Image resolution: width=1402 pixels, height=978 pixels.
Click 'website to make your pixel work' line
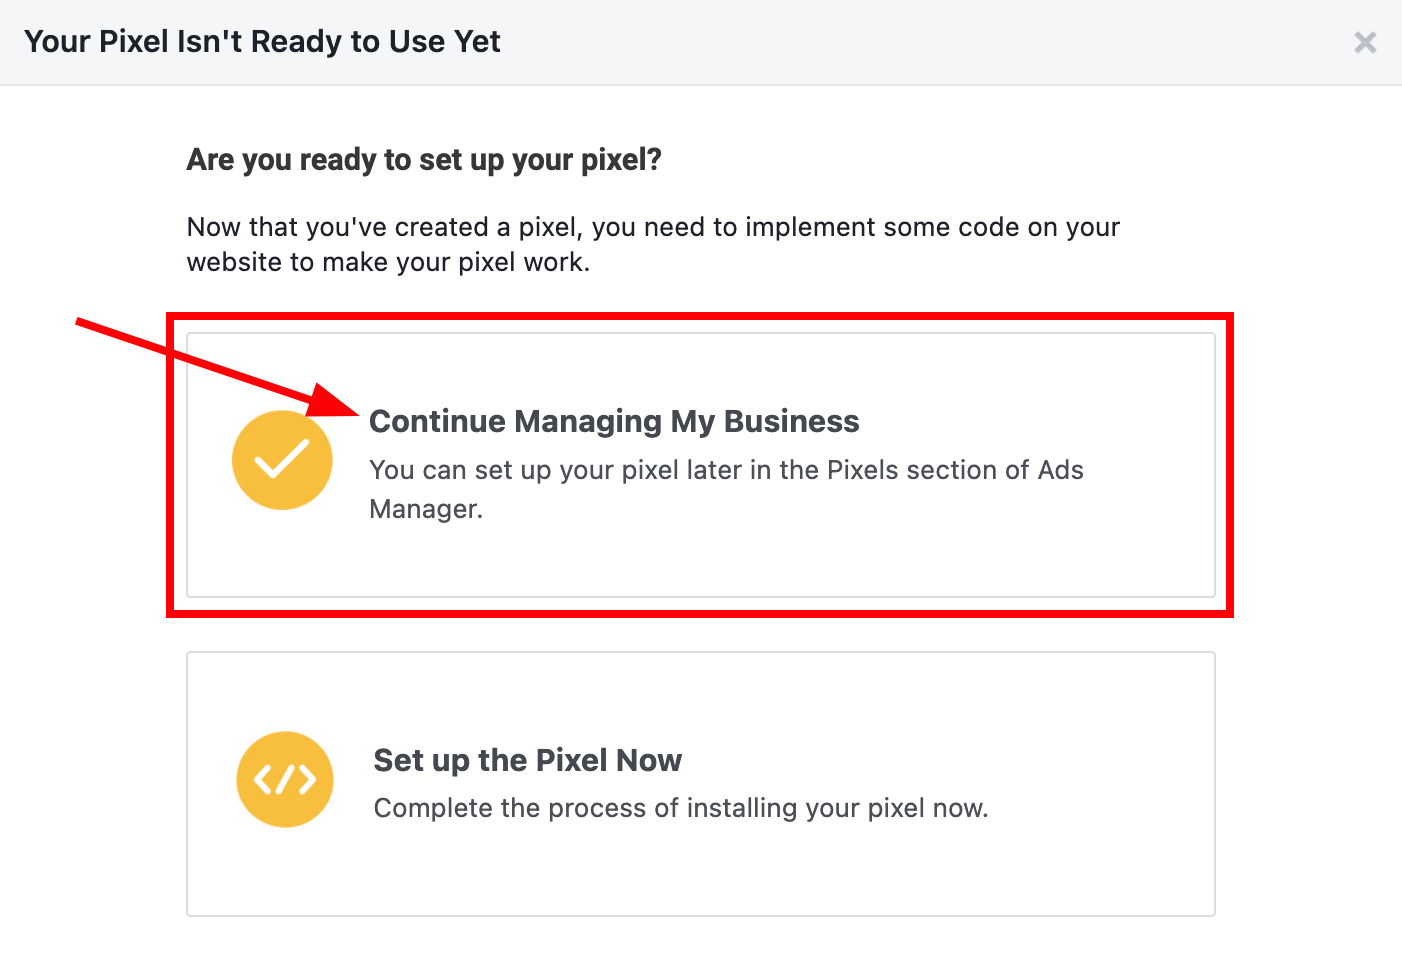point(388,262)
